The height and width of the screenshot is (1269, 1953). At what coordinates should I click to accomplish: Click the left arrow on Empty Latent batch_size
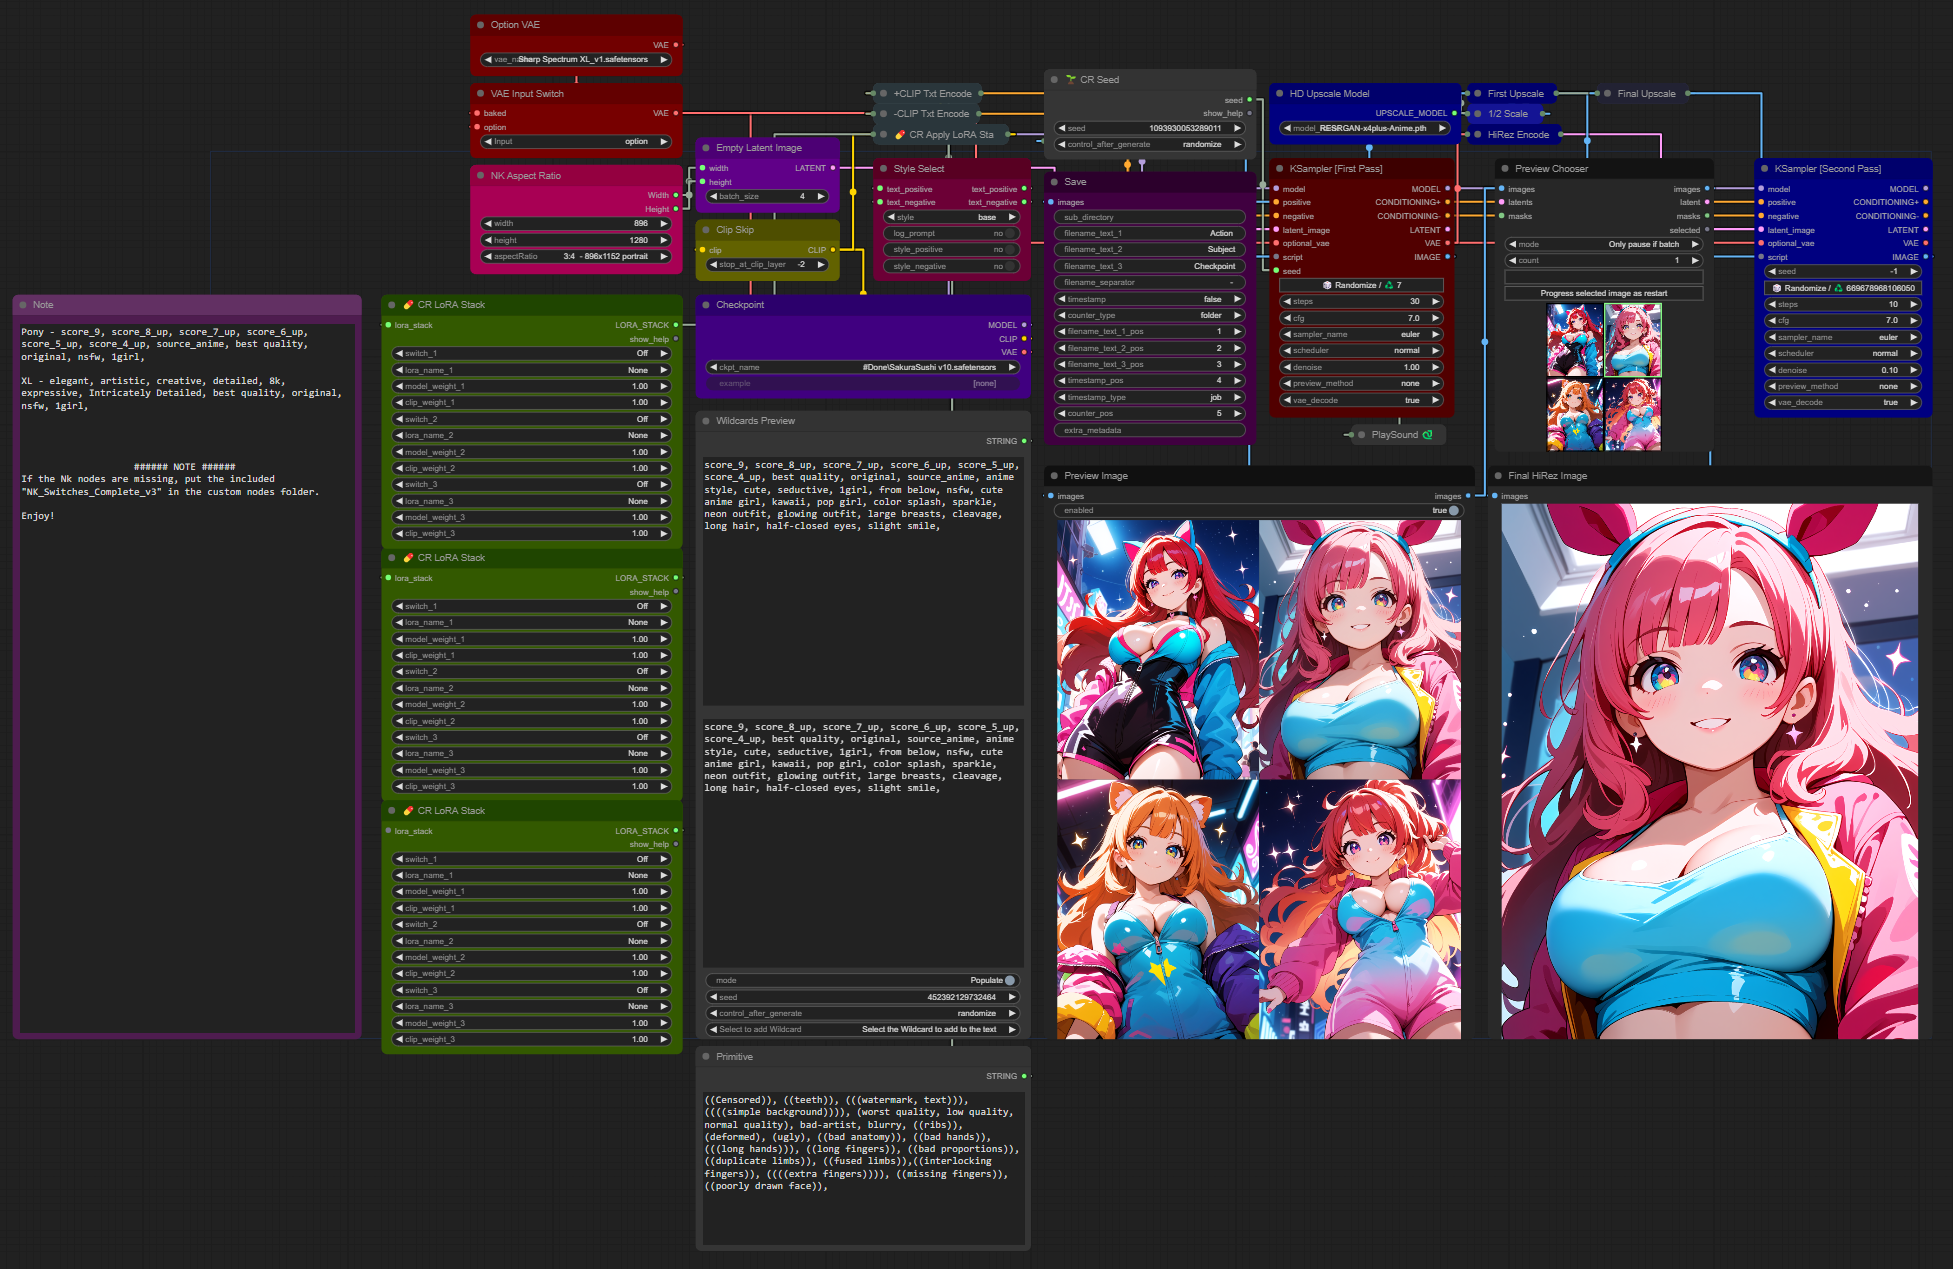point(713,197)
